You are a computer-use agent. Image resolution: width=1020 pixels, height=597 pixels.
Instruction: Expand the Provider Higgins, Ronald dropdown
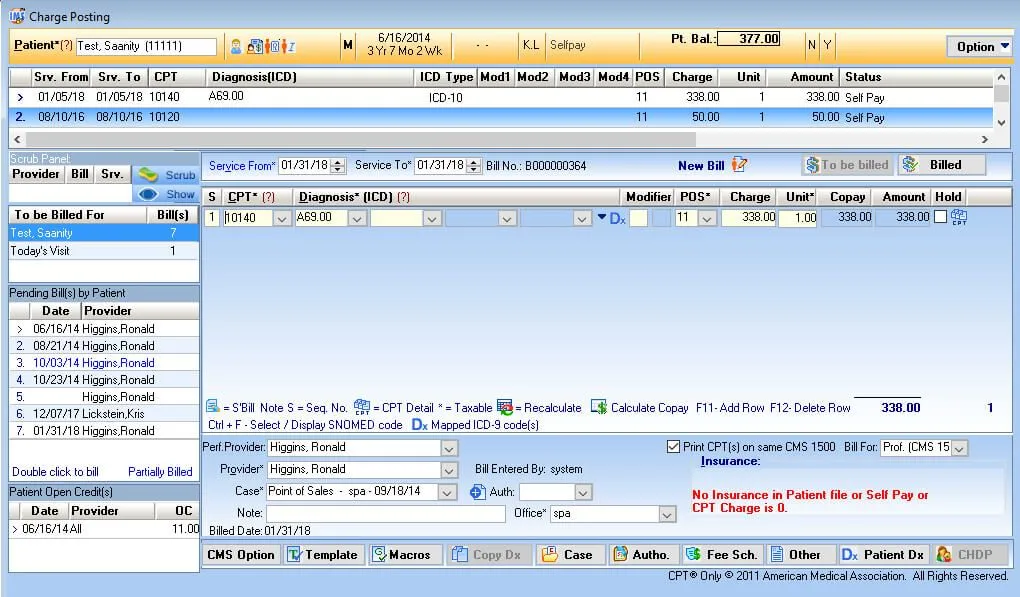pyautogui.click(x=449, y=470)
